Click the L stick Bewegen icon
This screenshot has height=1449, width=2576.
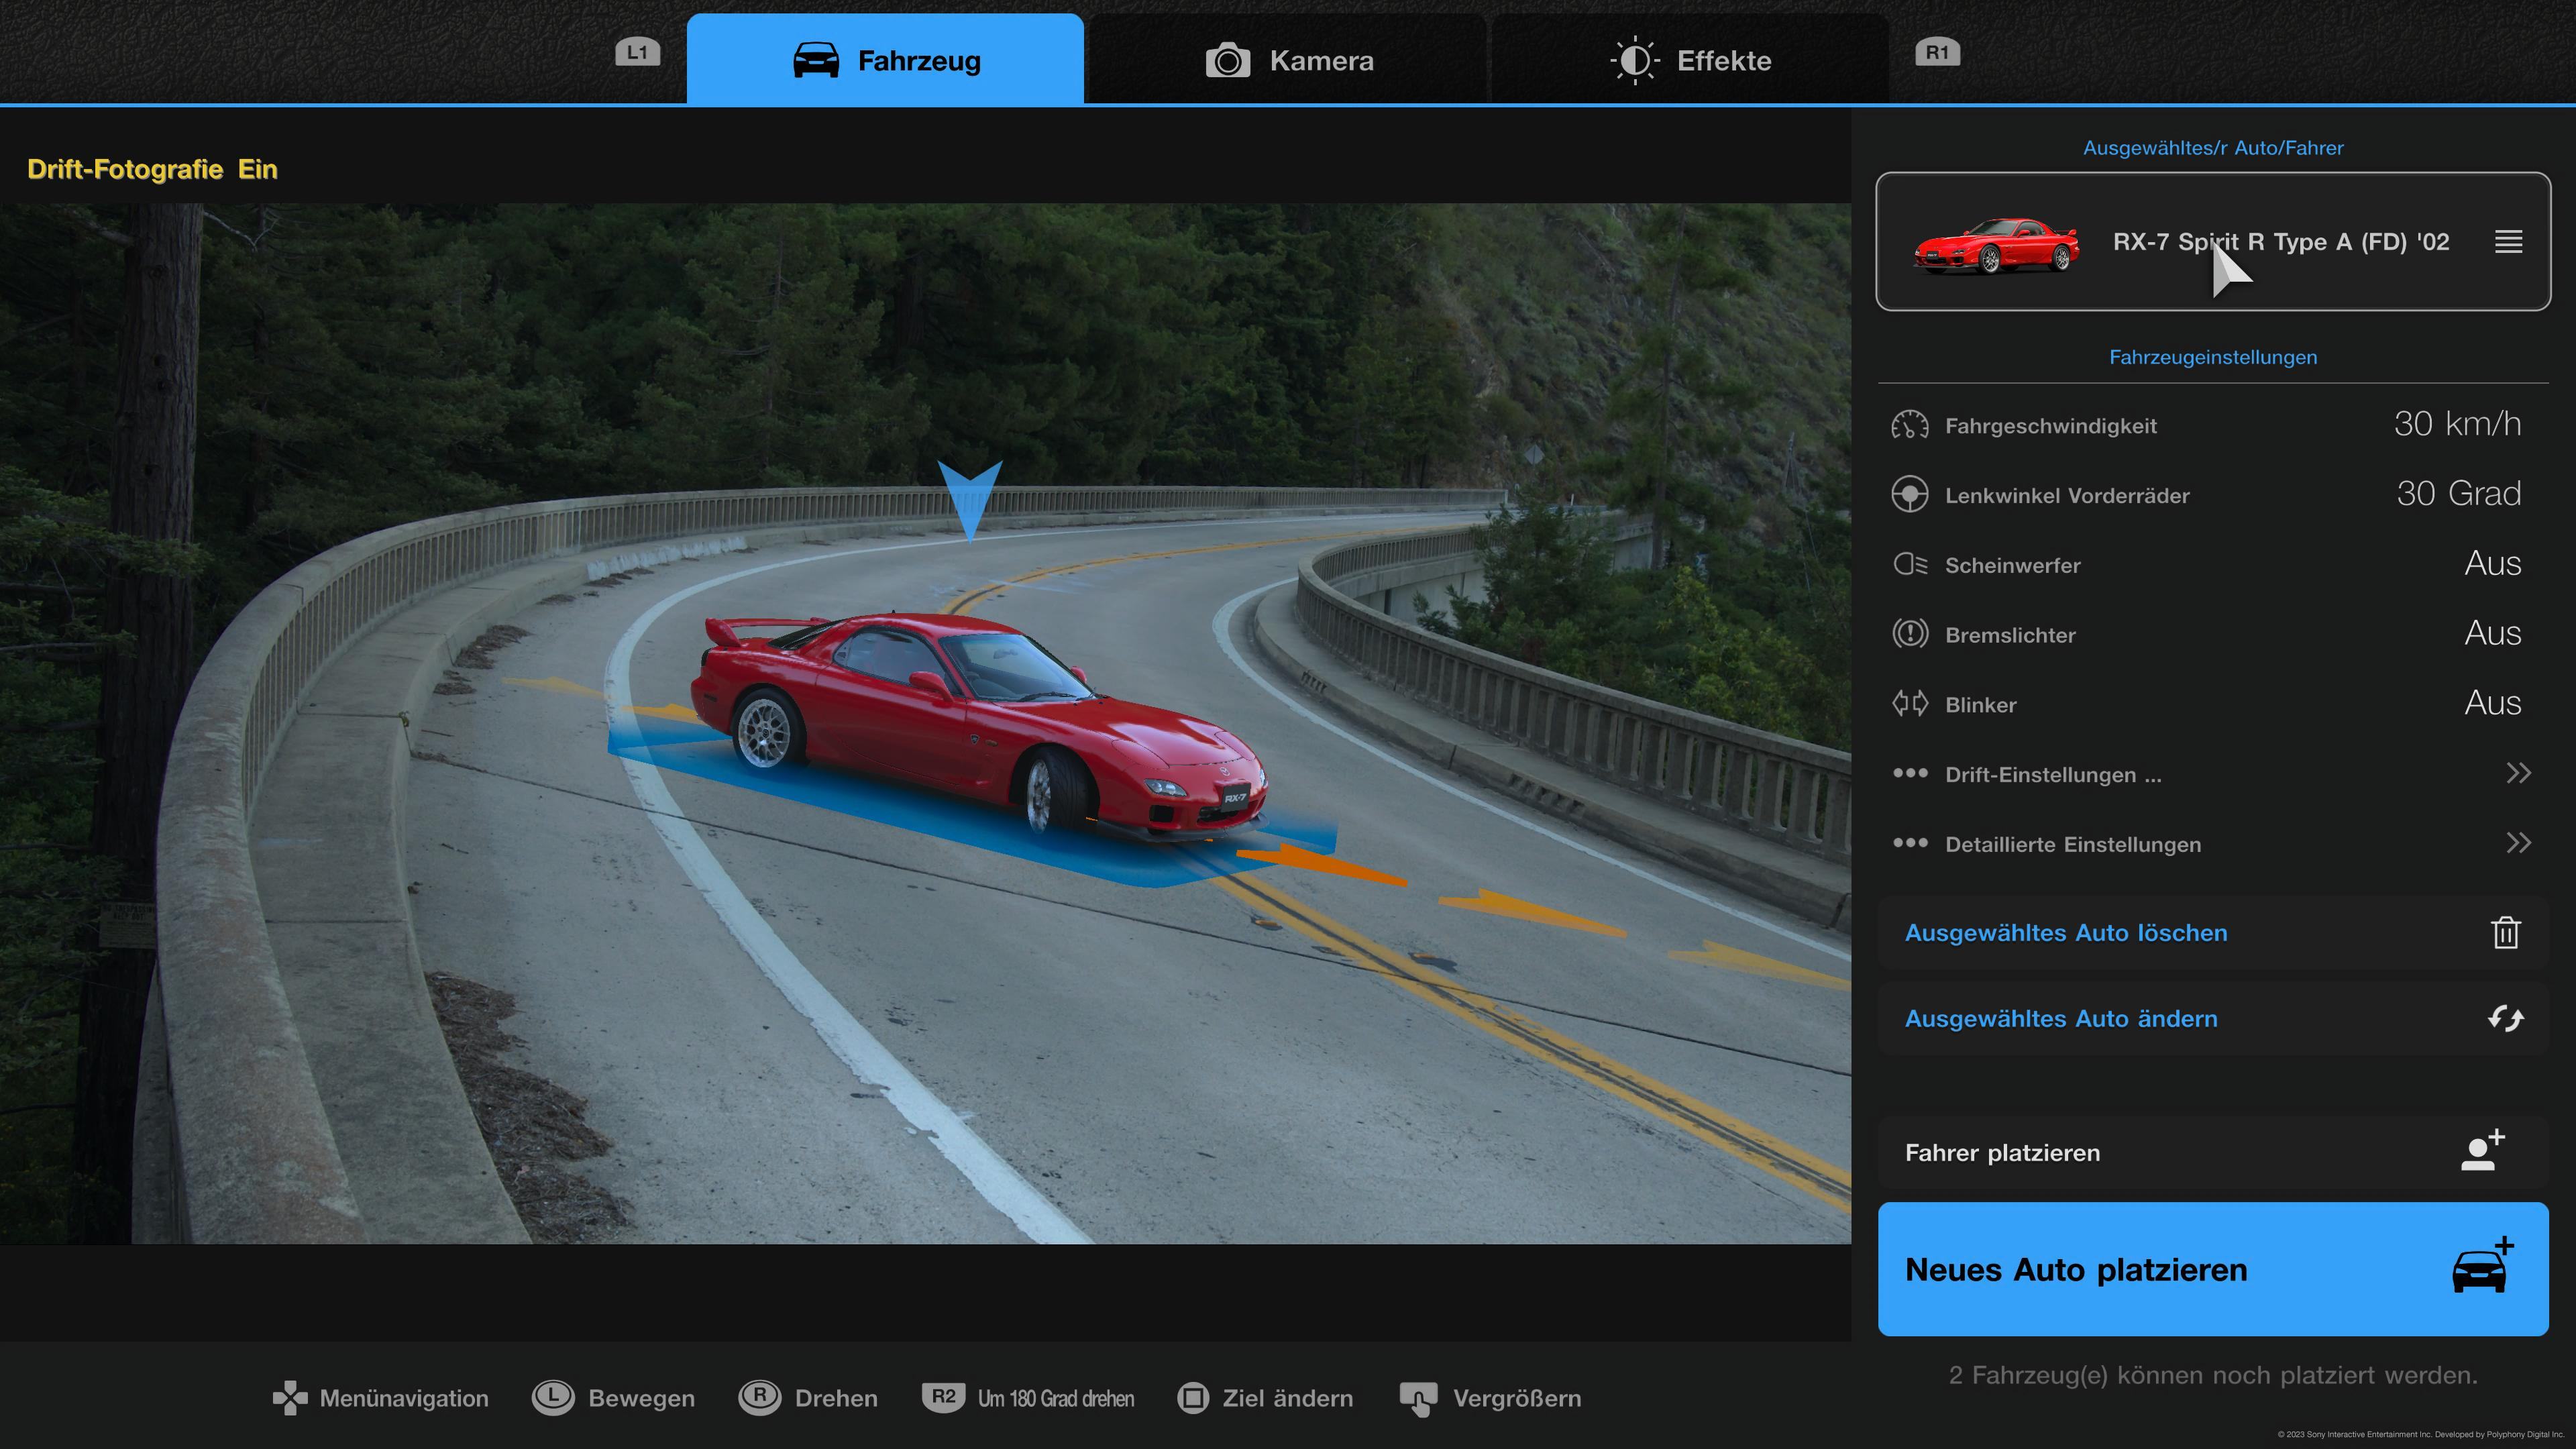click(x=553, y=1397)
